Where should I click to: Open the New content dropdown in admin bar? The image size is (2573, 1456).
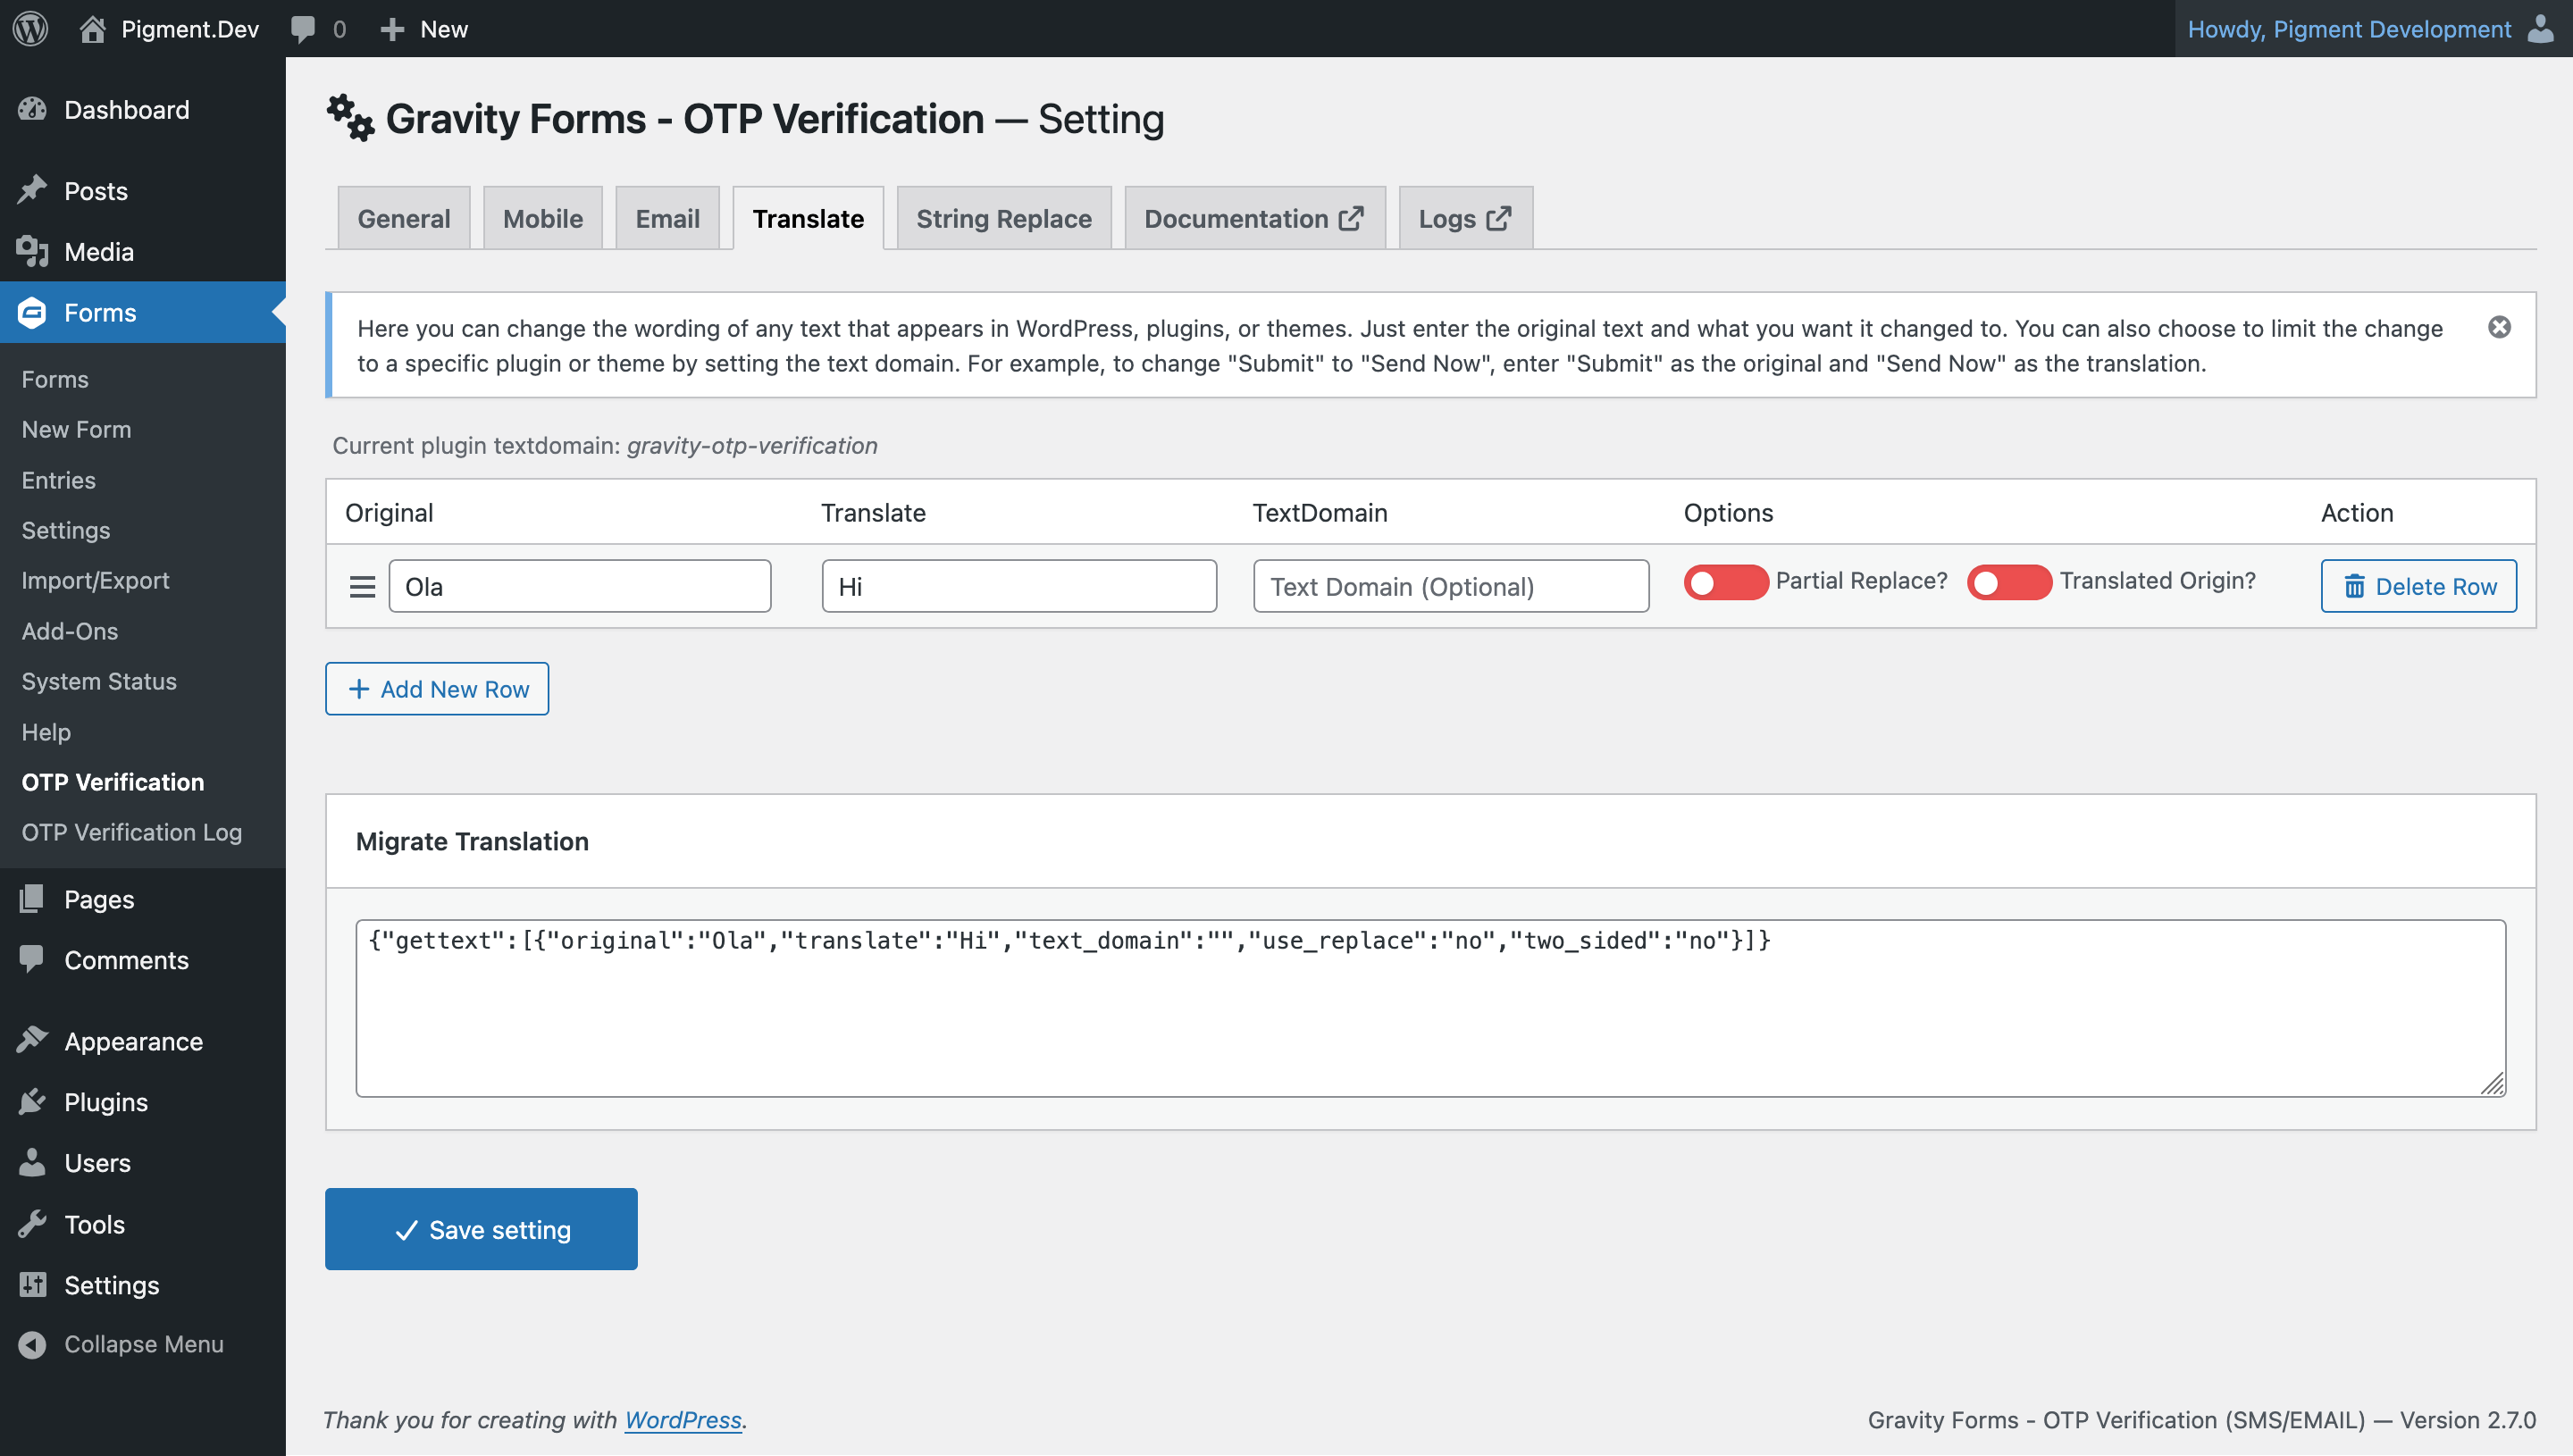[x=424, y=29]
